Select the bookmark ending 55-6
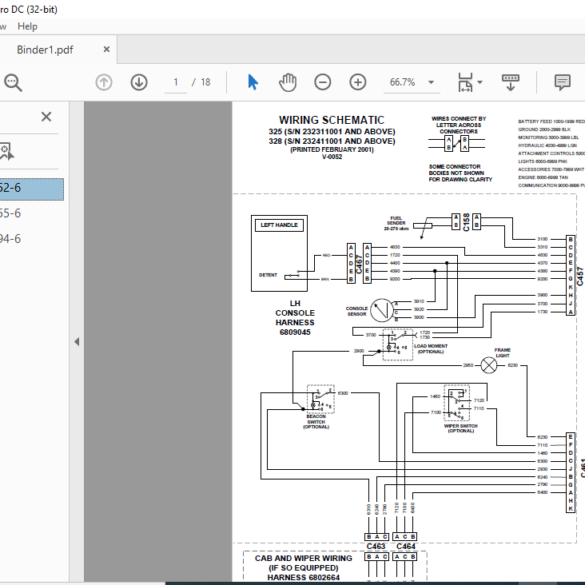The image size is (585, 585). 10,213
